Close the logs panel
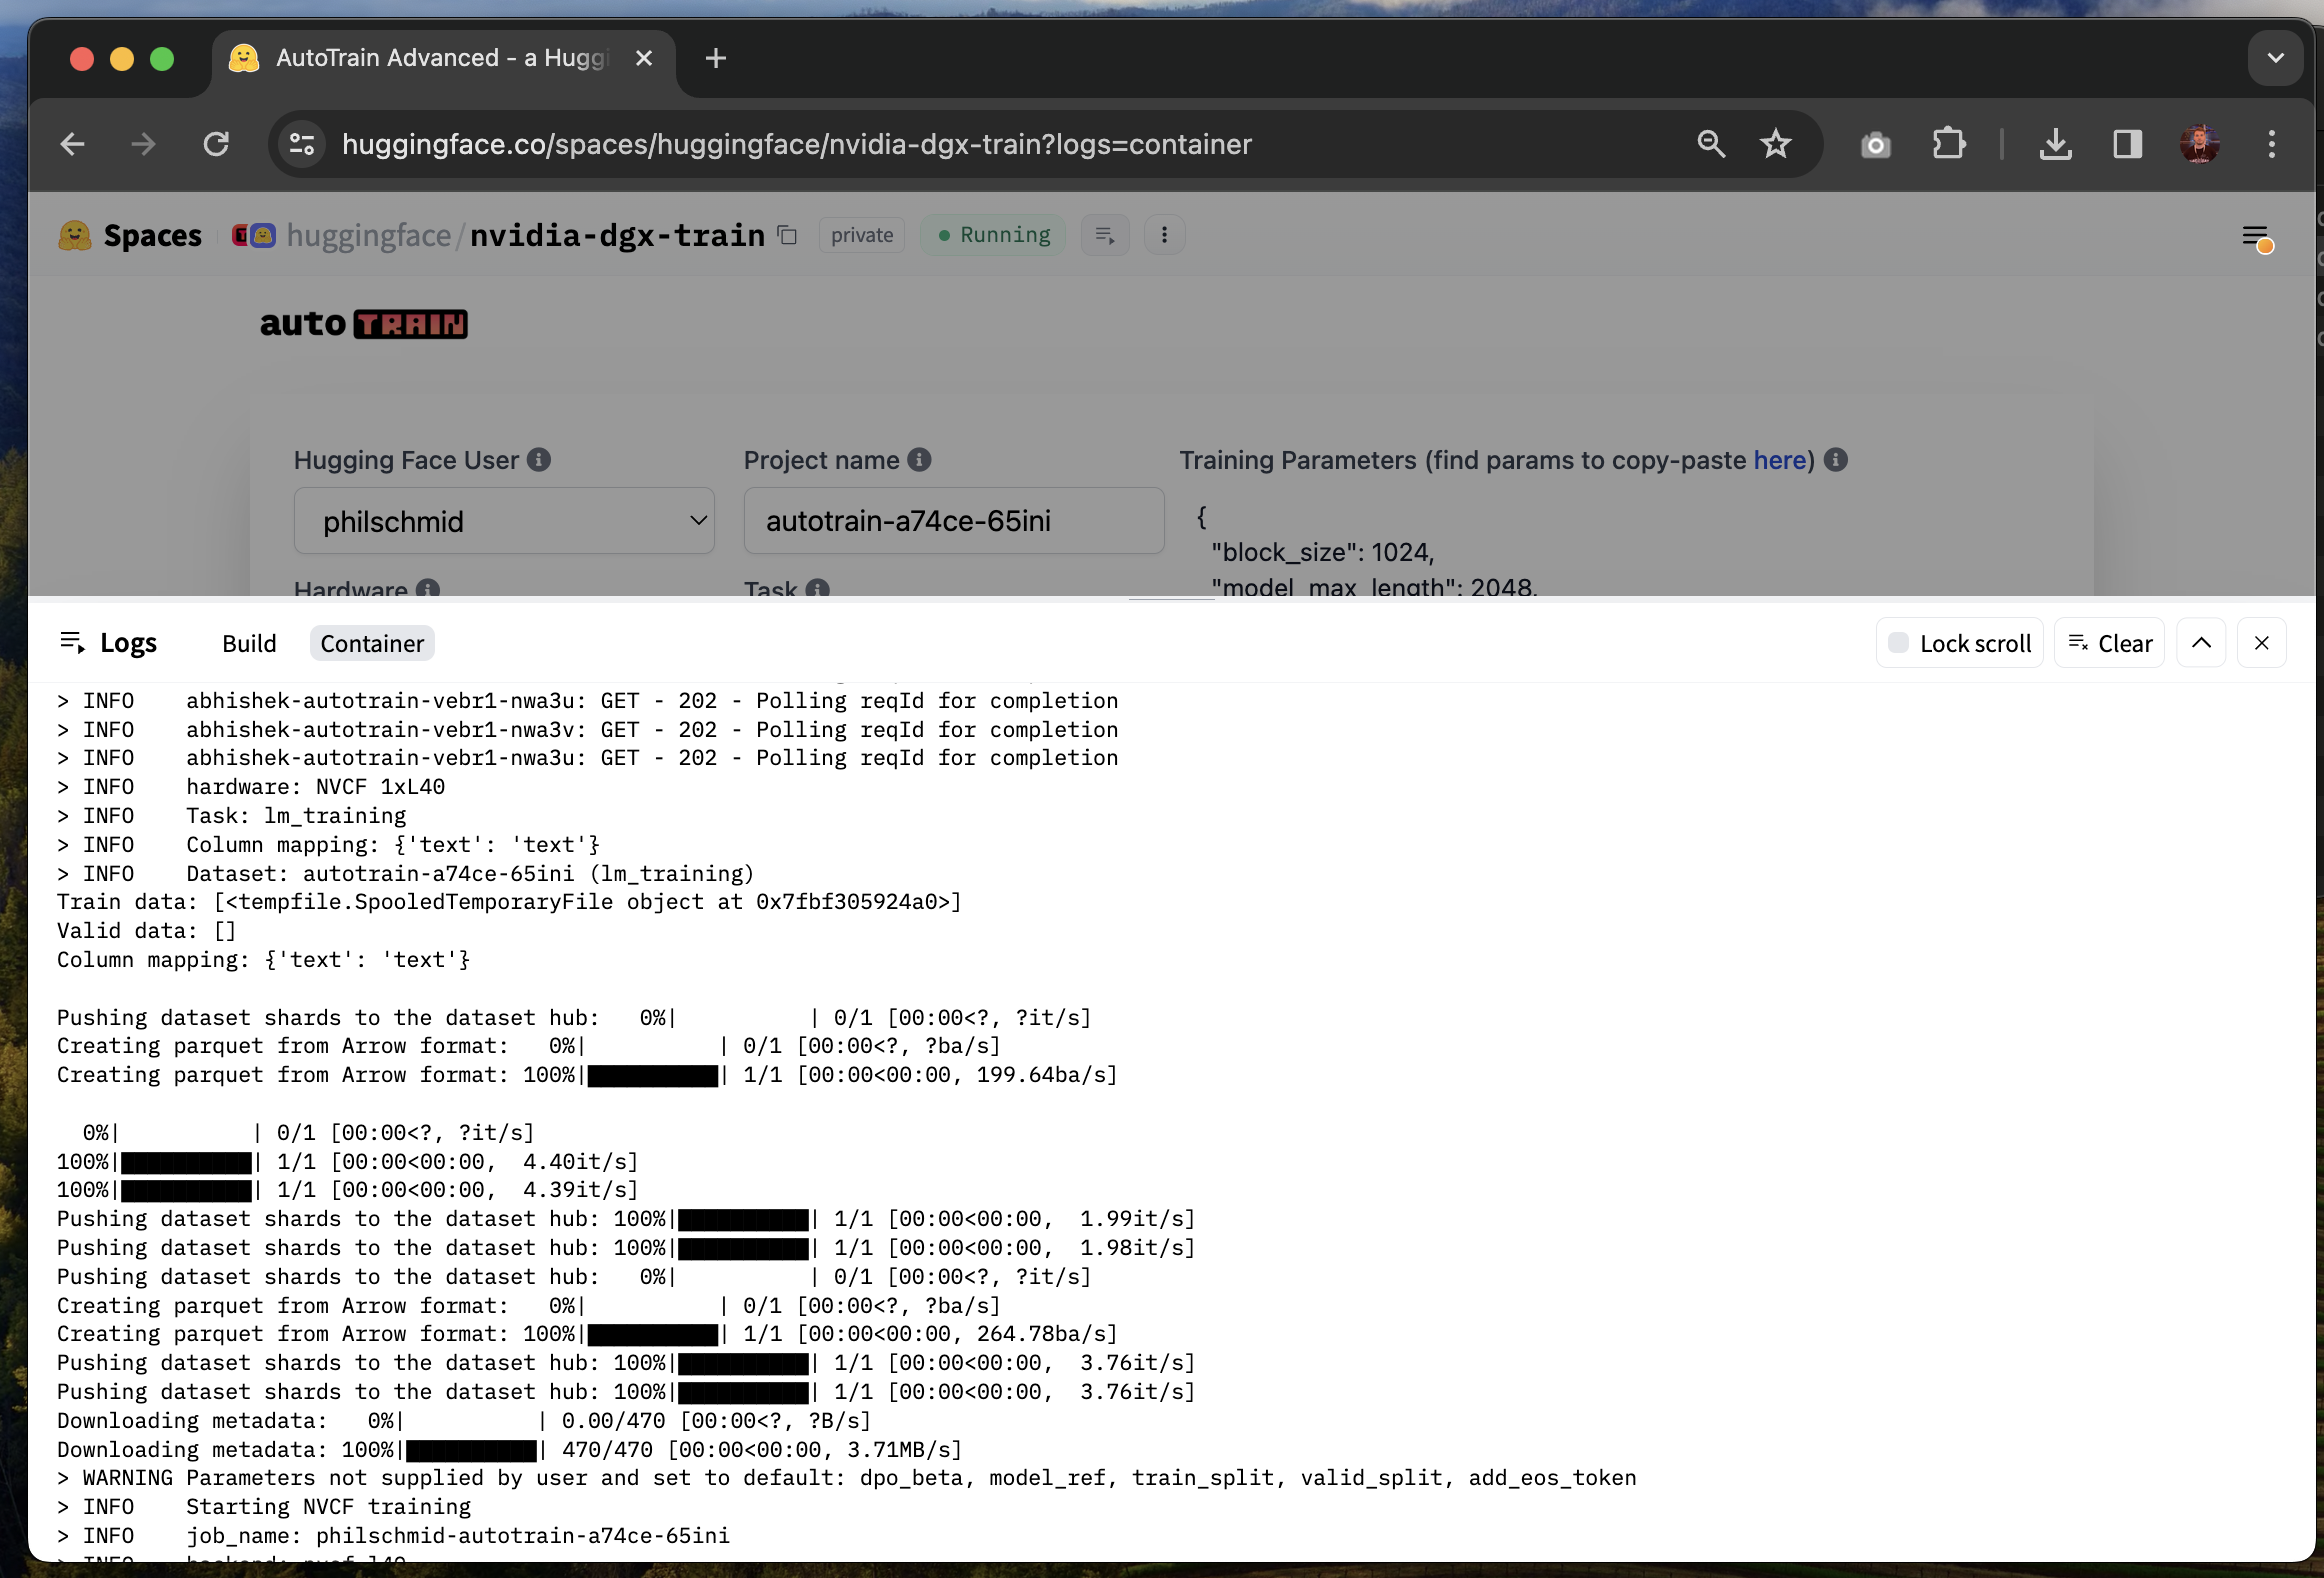Viewport: 2324px width, 1578px height. [2262, 643]
